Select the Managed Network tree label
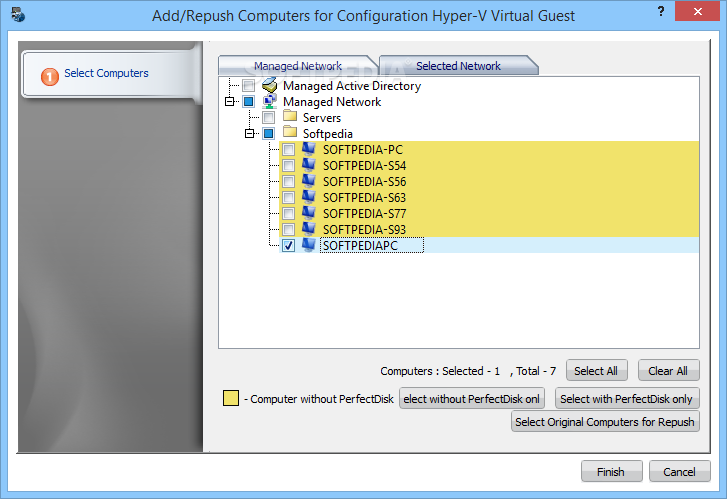727x499 pixels. 332,102
